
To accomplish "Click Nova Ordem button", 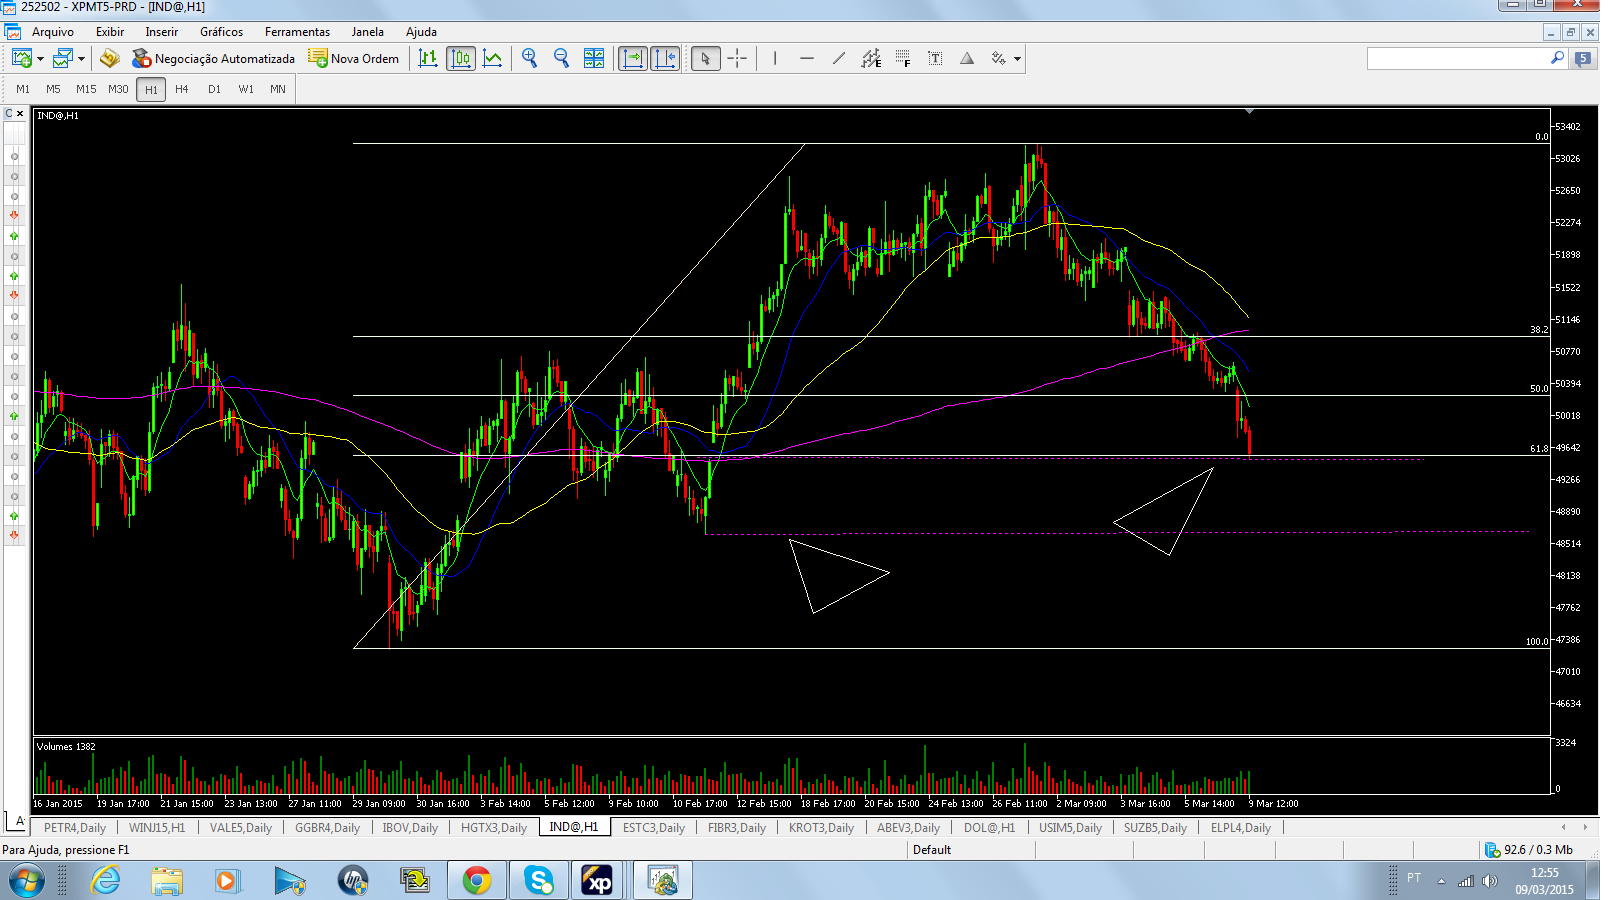I will tap(354, 59).
